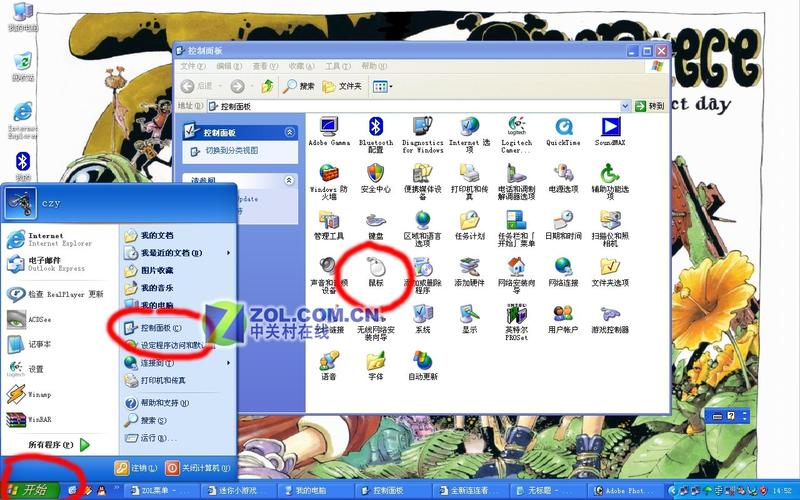
Task: Open Diagnostics for Windows icon
Action: (422, 135)
